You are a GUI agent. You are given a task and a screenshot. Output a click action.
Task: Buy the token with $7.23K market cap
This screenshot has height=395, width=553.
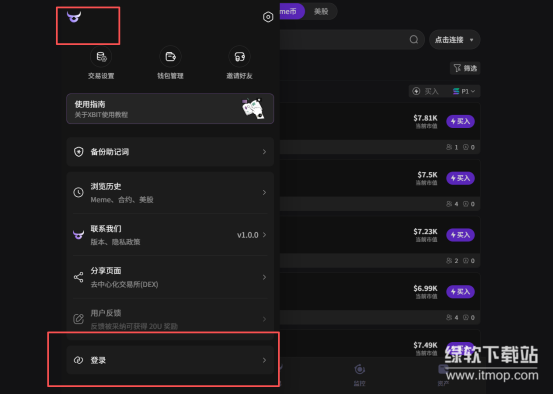(x=460, y=235)
